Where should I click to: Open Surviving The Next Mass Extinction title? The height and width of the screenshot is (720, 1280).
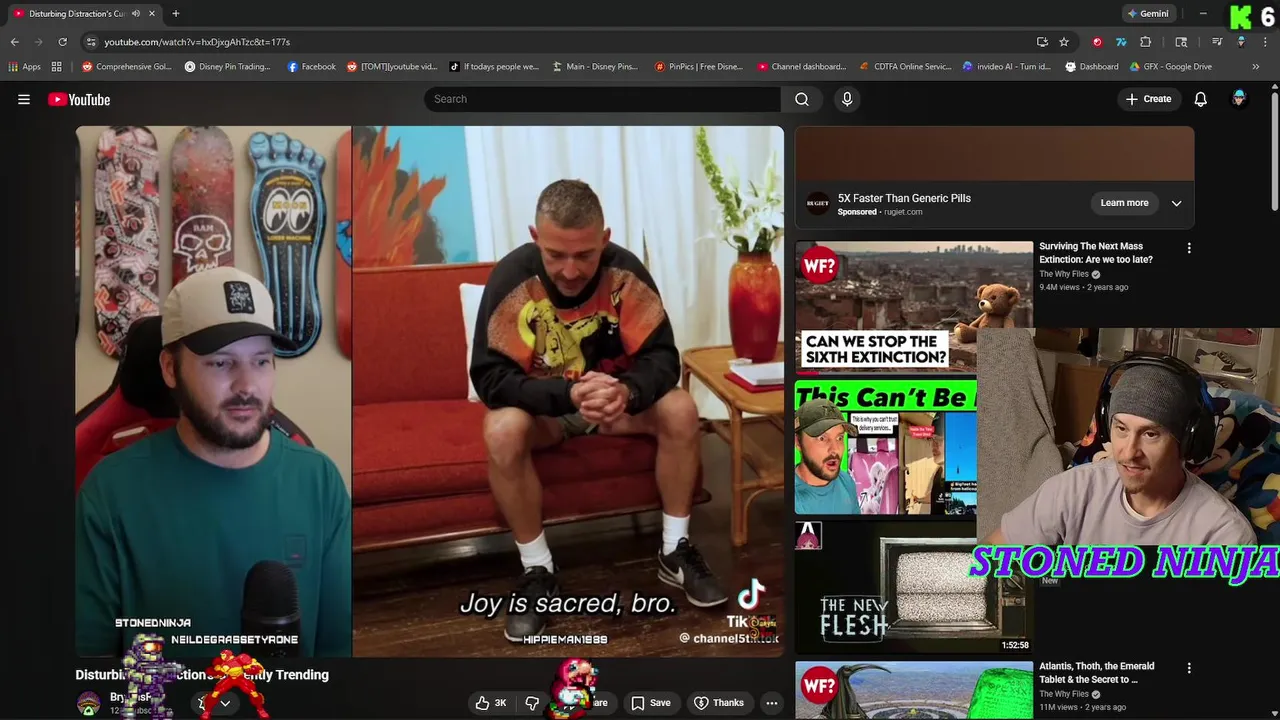tap(1096, 253)
